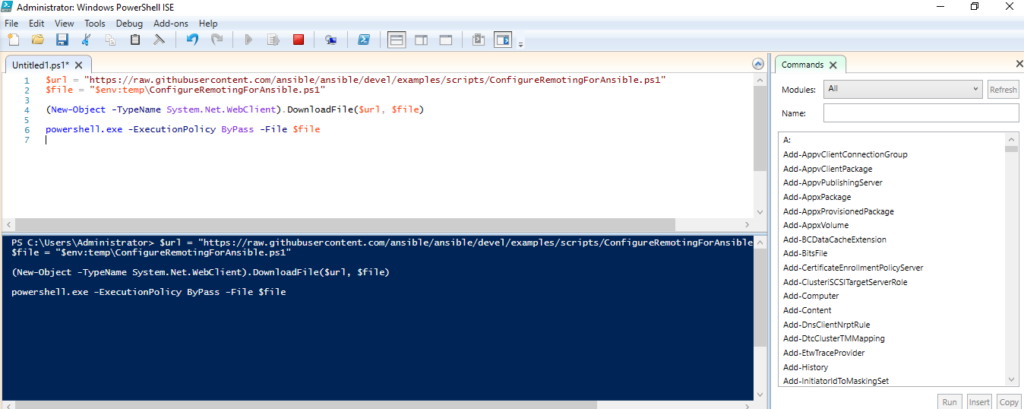1024x409 pixels.
Task: Click the Copy button in Commands pane
Action: tap(1008, 402)
